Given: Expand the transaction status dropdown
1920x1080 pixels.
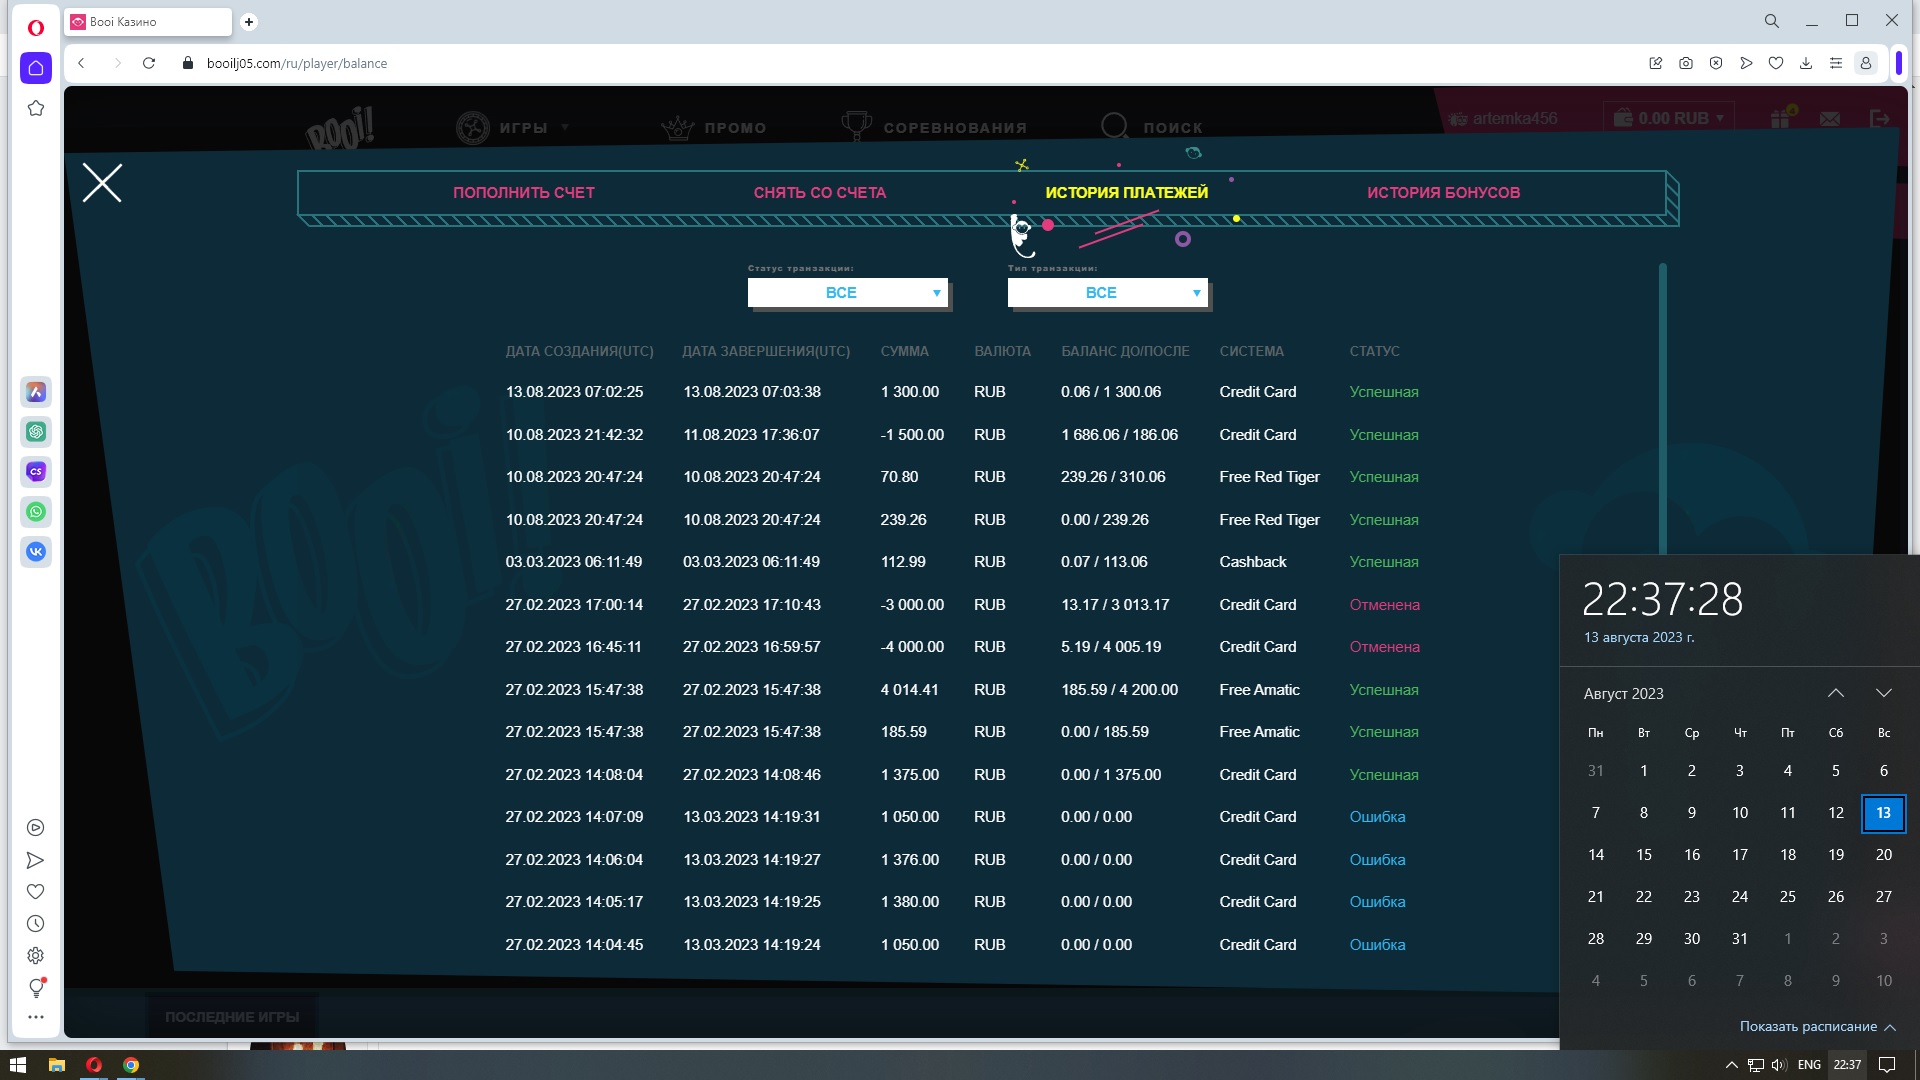Looking at the screenshot, I should tap(847, 293).
